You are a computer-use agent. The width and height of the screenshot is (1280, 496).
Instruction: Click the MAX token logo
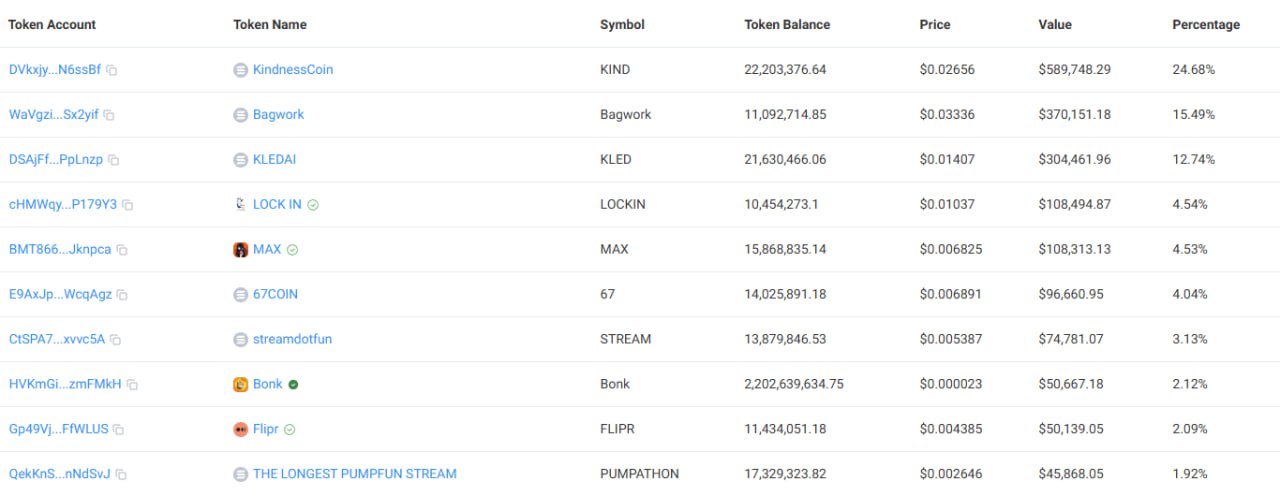tap(240, 250)
